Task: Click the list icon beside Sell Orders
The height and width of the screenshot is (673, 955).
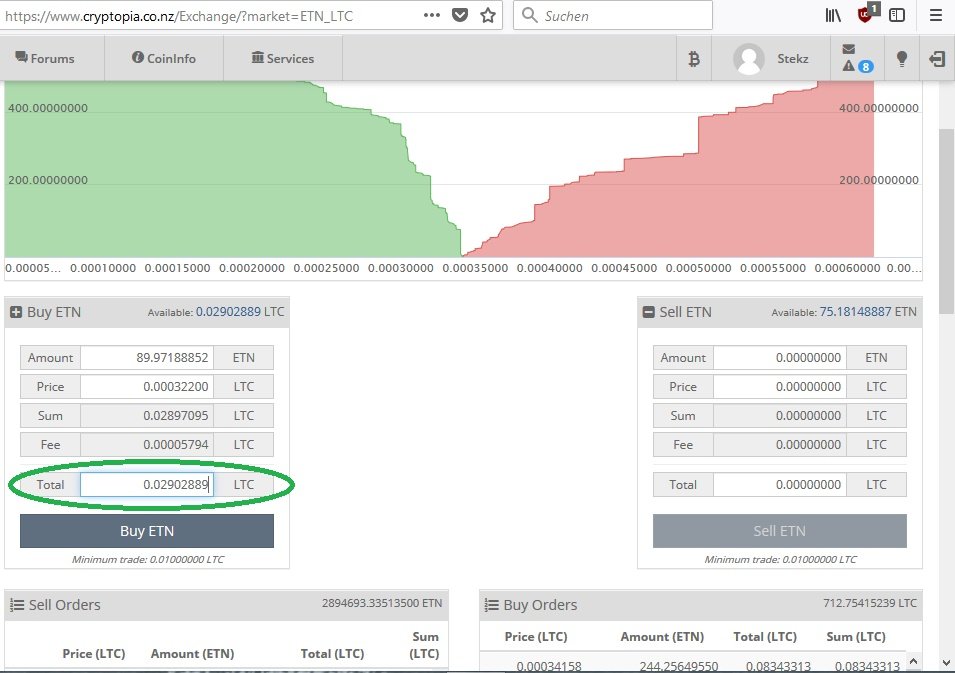Action: (17, 605)
